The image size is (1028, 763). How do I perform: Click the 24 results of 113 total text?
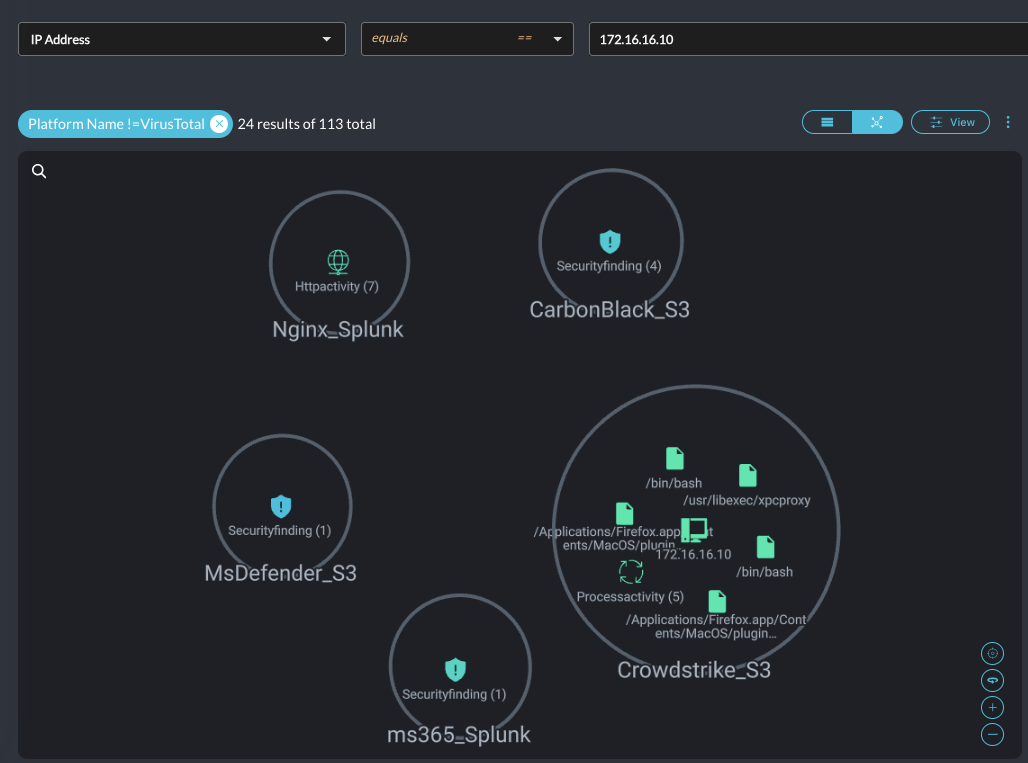click(307, 124)
